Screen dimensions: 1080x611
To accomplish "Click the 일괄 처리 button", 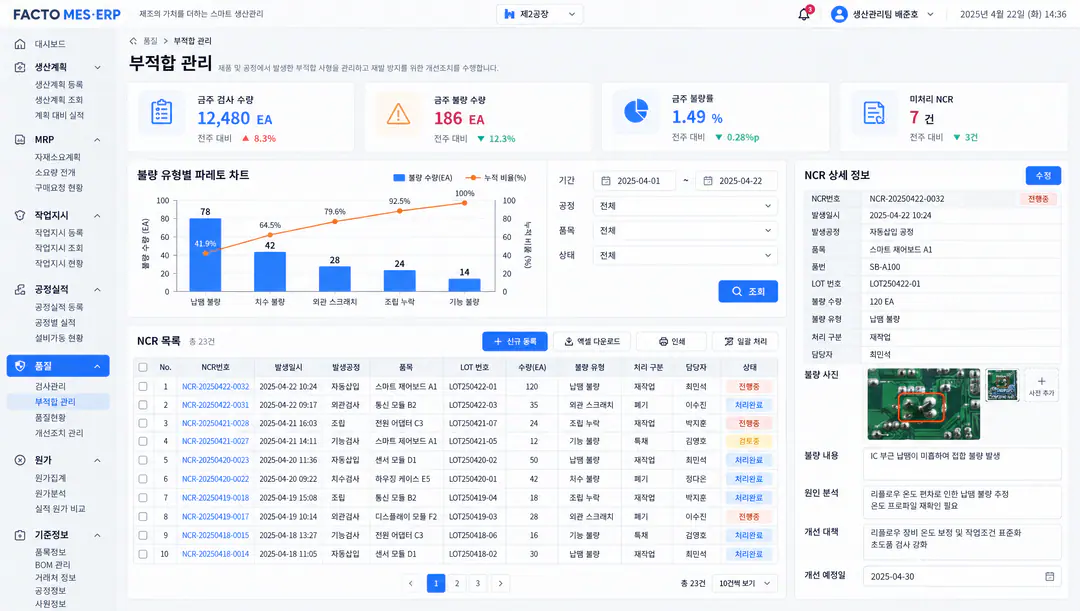I will (x=745, y=342).
